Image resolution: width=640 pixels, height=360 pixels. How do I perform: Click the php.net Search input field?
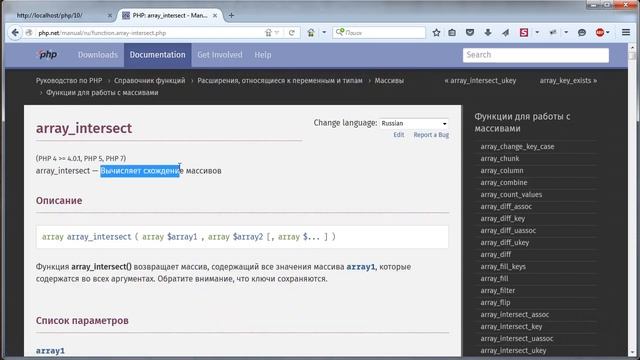pos(536,55)
